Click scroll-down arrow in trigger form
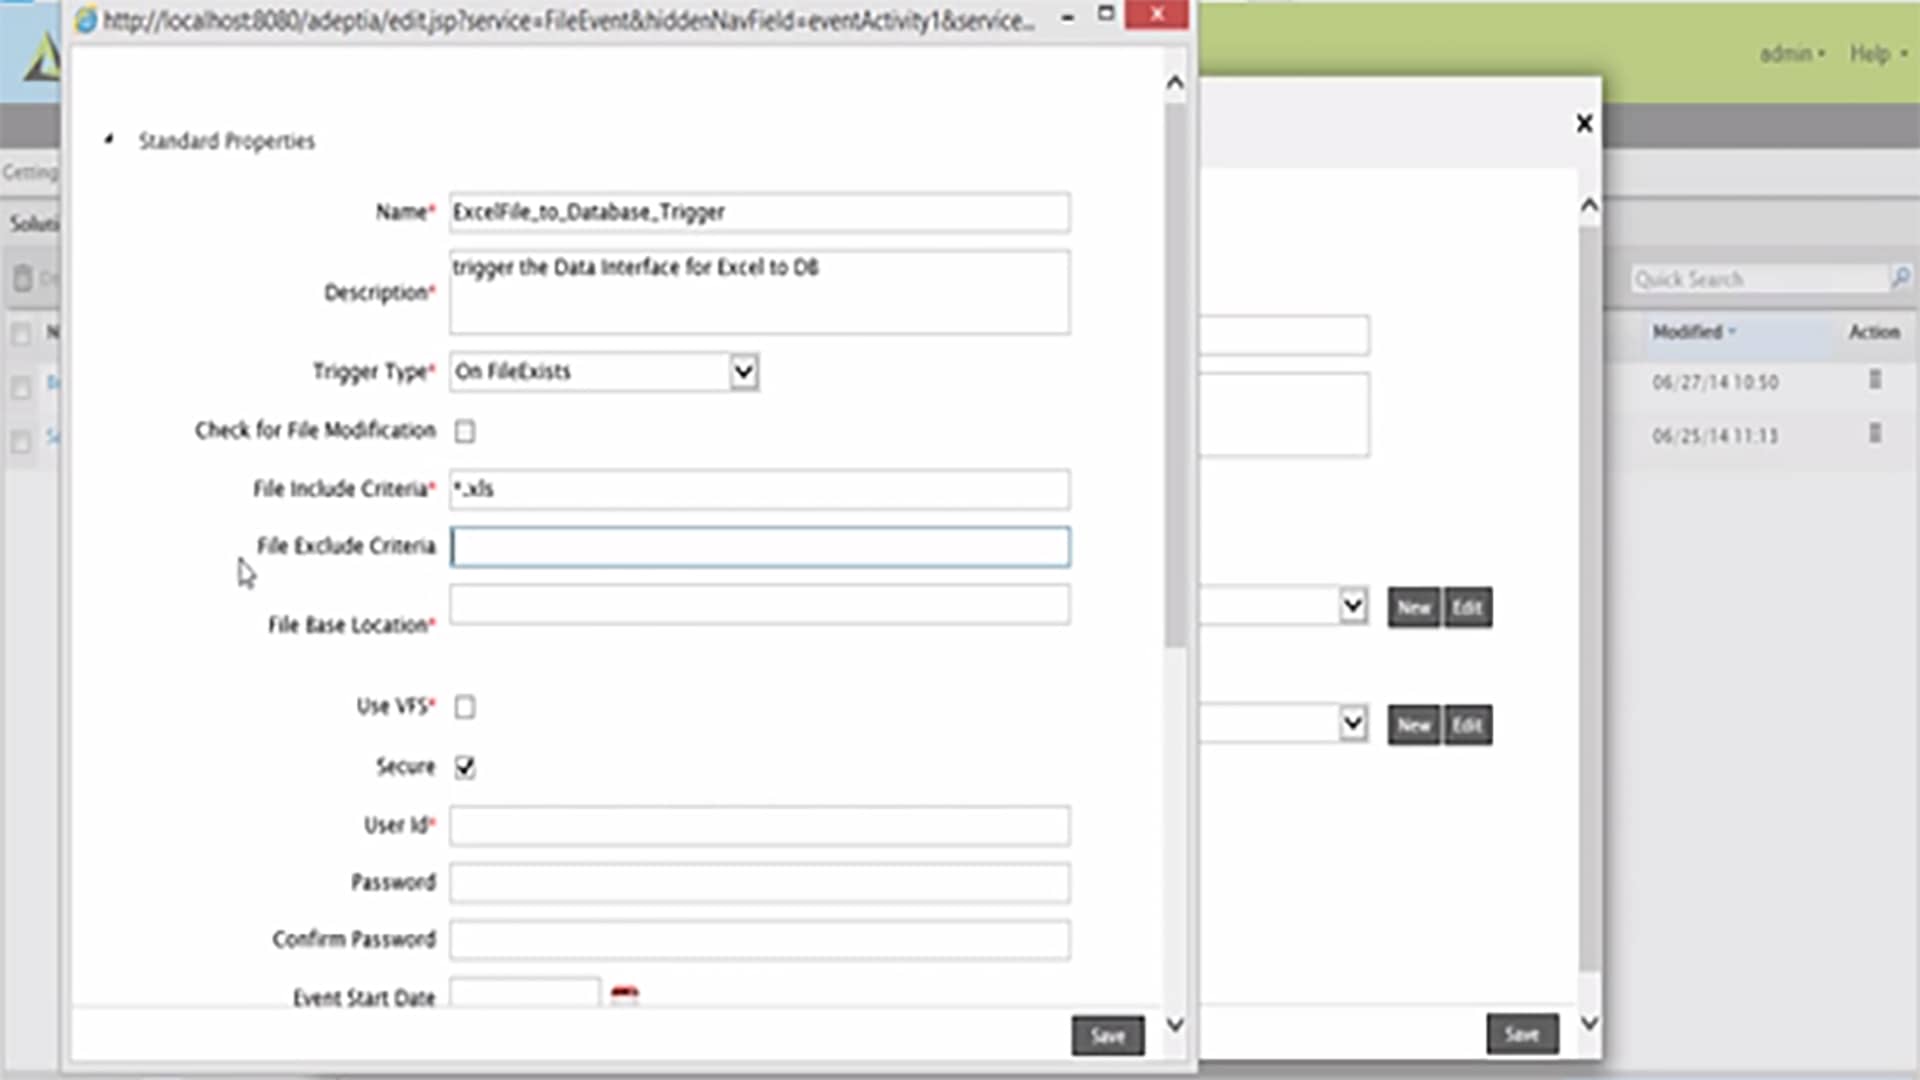 click(x=1175, y=1025)
